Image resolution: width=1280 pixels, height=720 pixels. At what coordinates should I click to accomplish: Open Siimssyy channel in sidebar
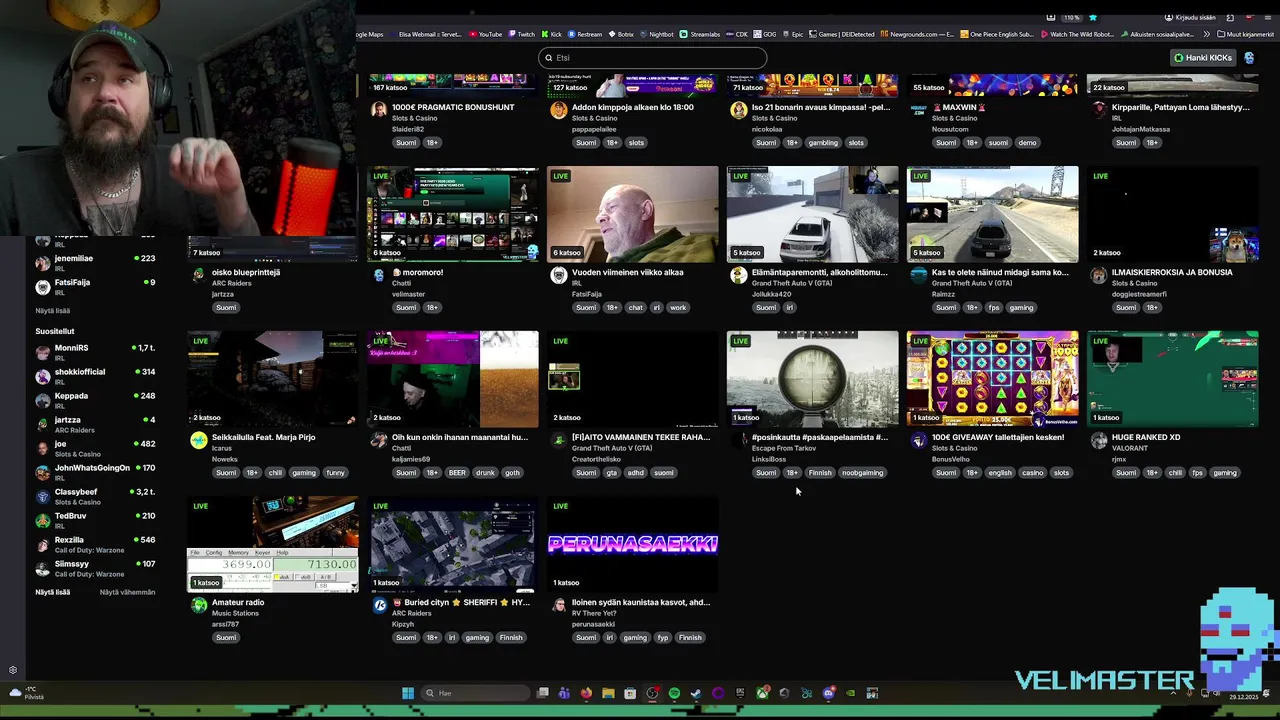[x=96, y=568]
